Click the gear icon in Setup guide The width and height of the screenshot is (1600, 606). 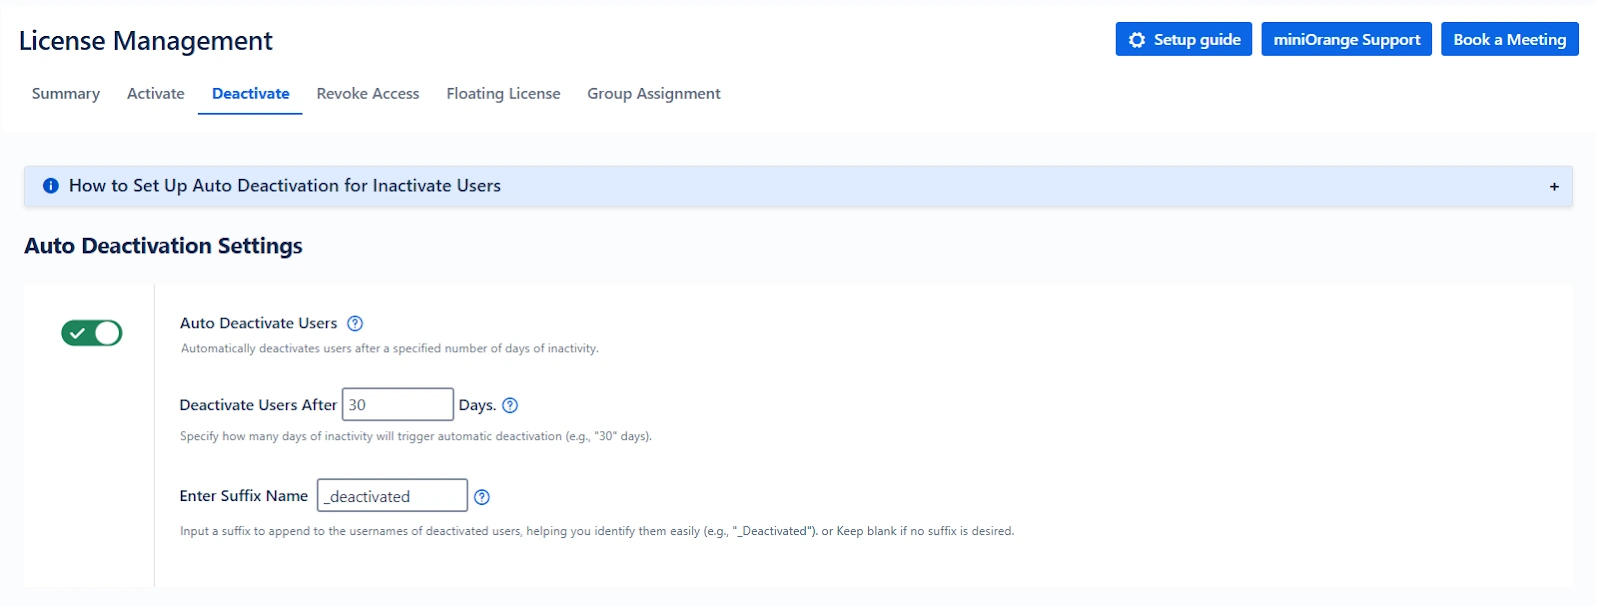pos(1136,40)
